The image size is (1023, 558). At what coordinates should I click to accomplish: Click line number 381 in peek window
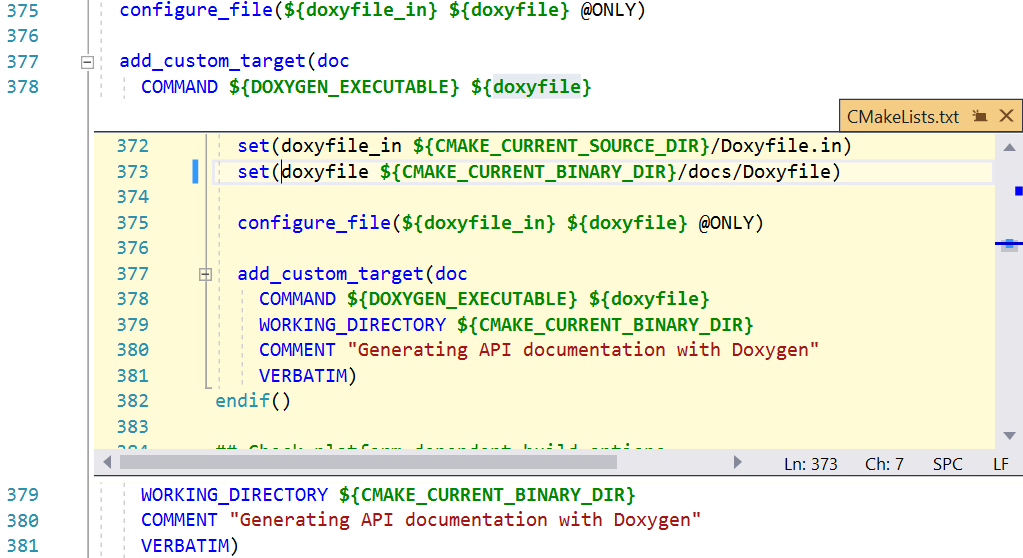tap(132, 376)
